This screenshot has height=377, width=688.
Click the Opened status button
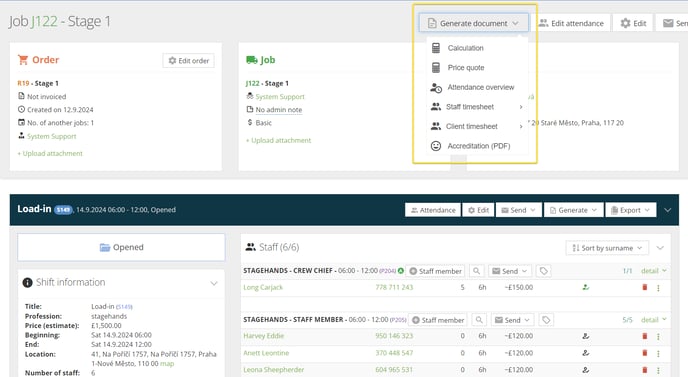tap(122, 247)
